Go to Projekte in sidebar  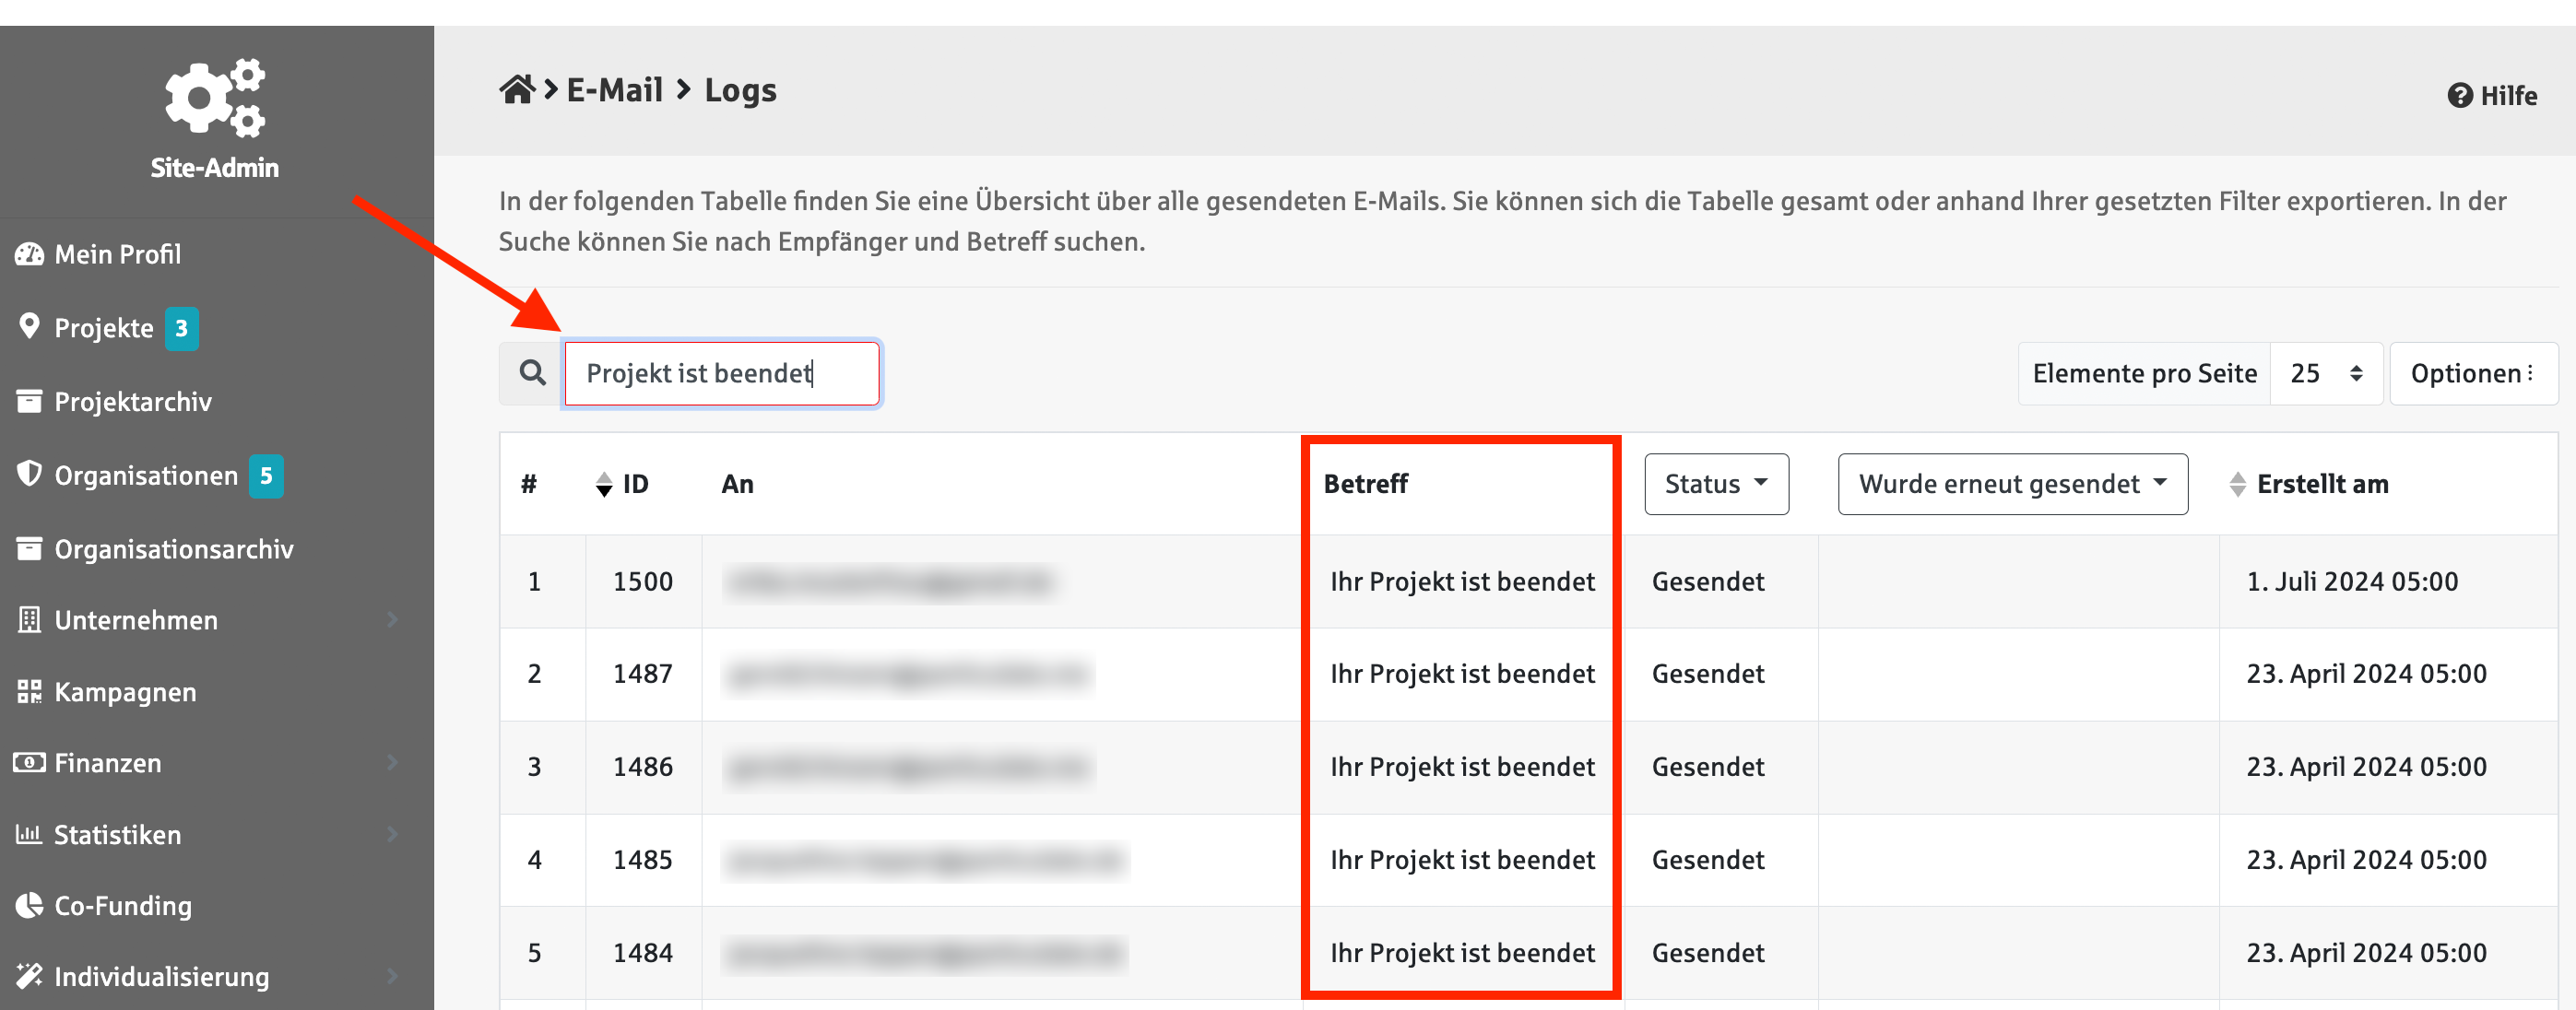tap(104, 328)
